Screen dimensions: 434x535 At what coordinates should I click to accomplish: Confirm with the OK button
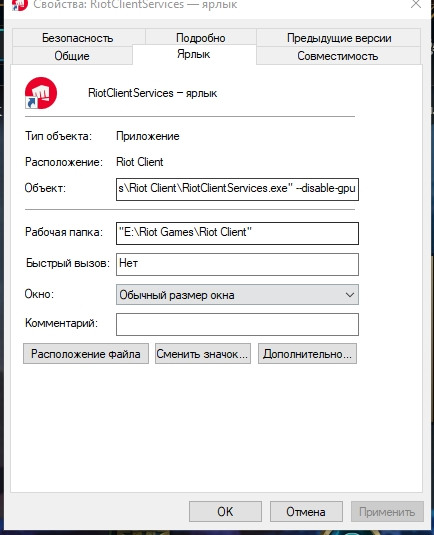[x=225, y=511]
